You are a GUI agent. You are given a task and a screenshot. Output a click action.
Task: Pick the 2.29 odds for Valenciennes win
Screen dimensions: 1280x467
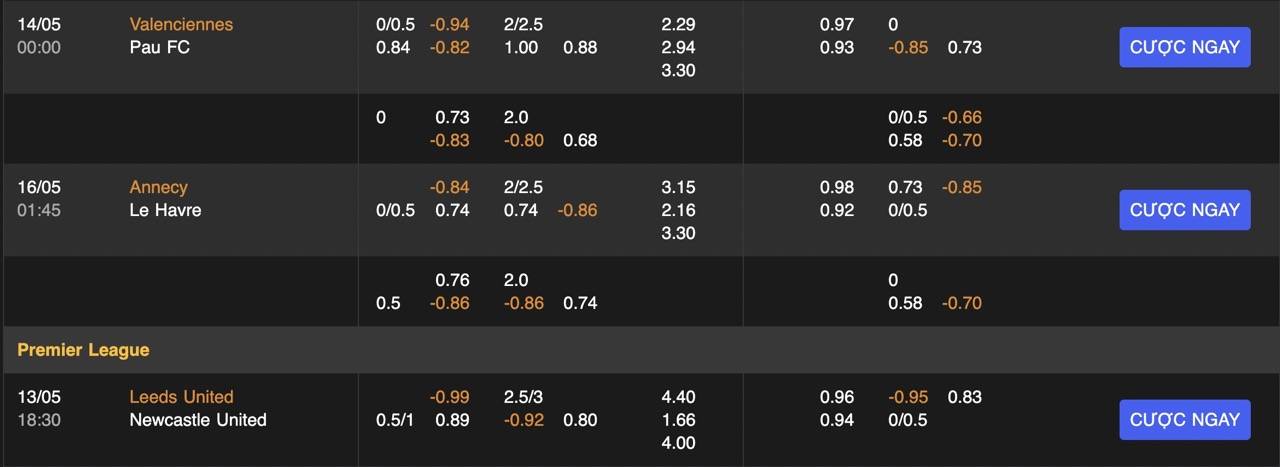click(x=678, y=24)
